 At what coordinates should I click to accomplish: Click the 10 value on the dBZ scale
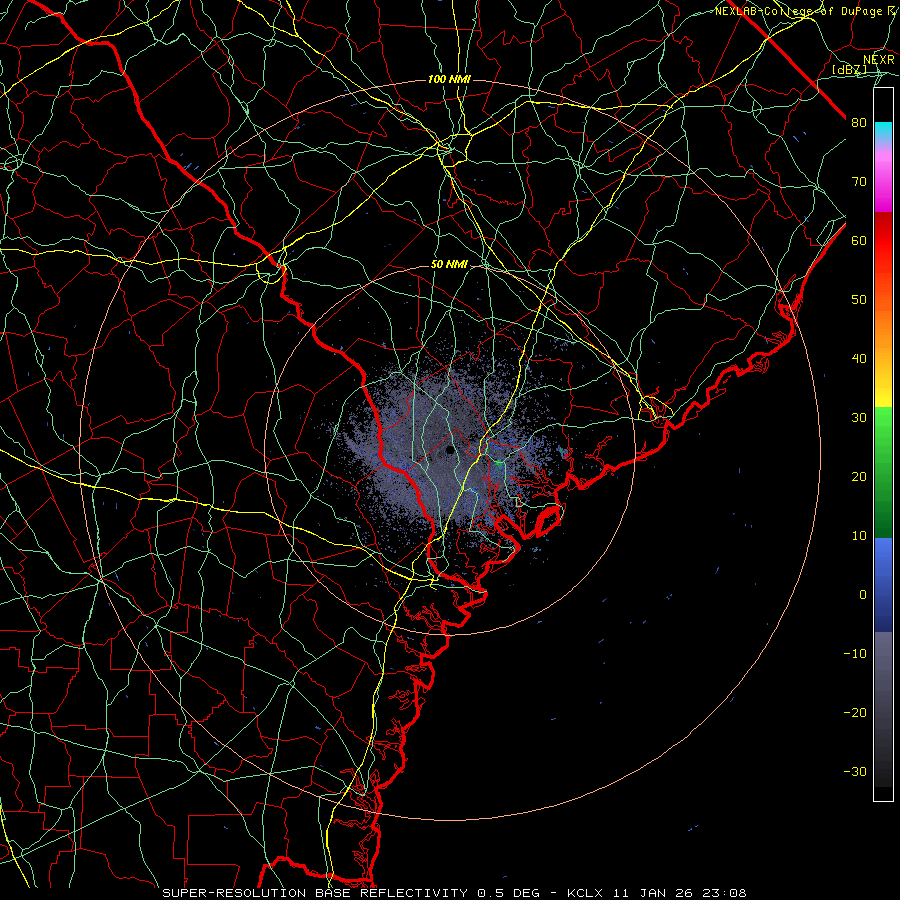tap(859, 536)
